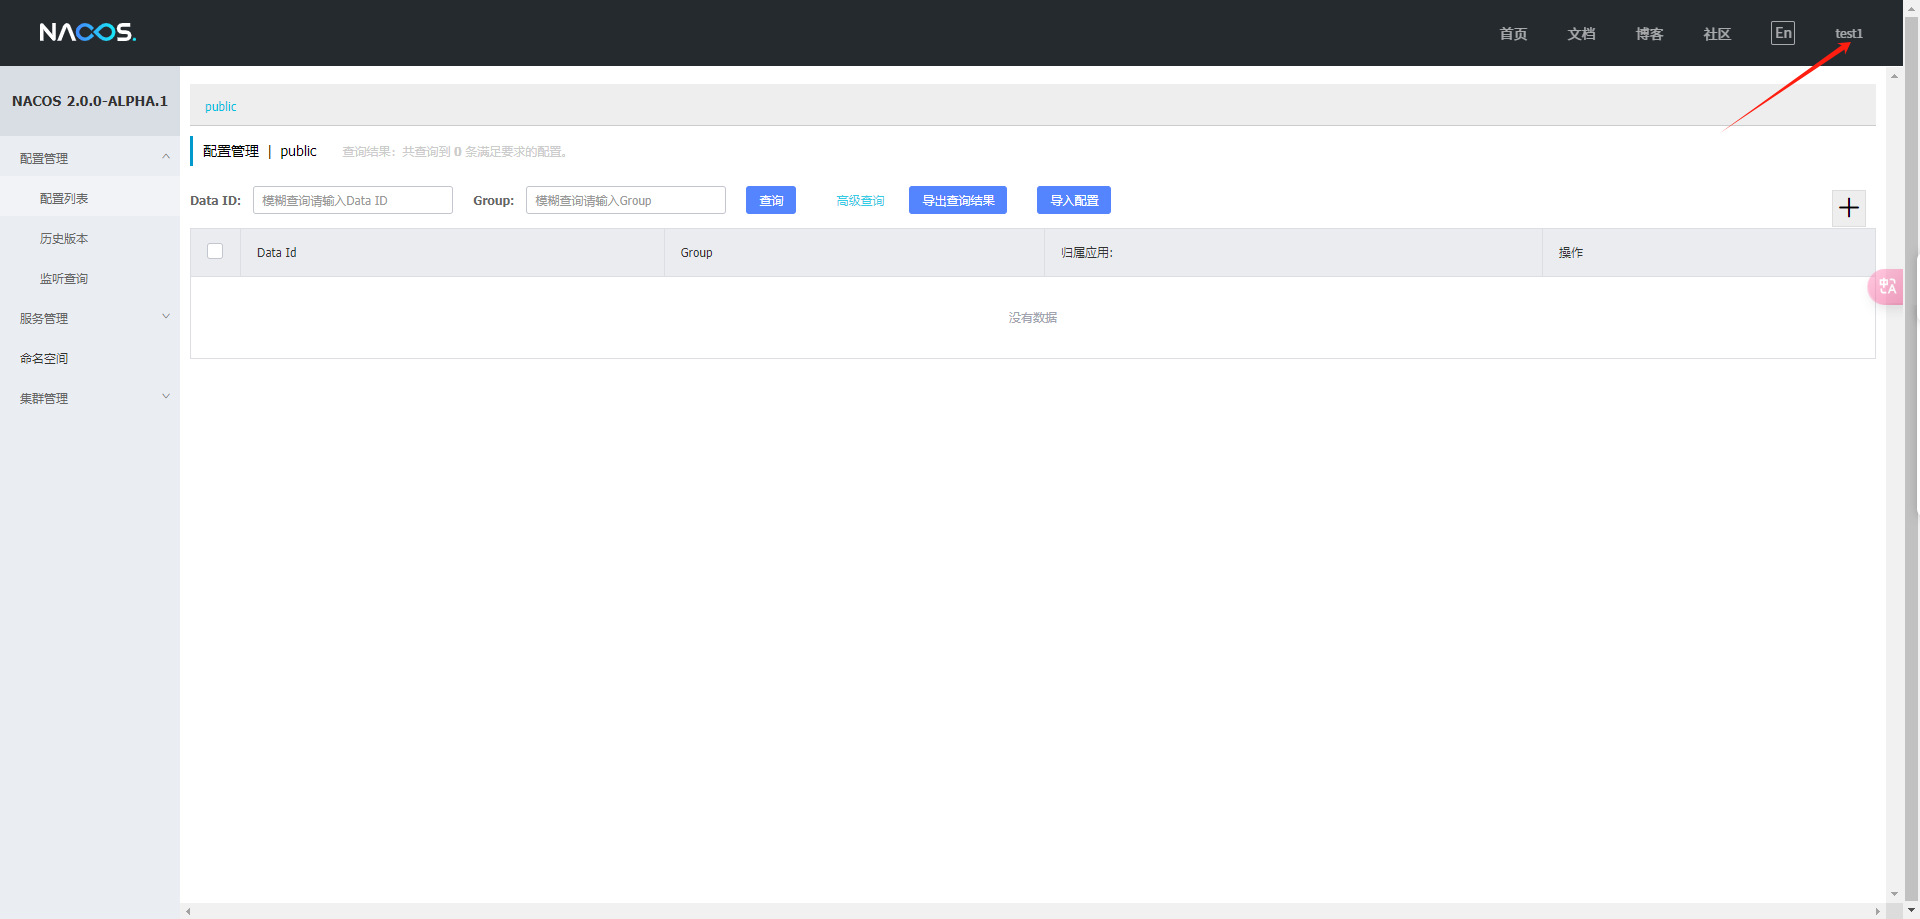The image size is (1920, 919).
Task: Click the 导出查询结果 button
Action: pyautogui.click(x=957, y=200)
